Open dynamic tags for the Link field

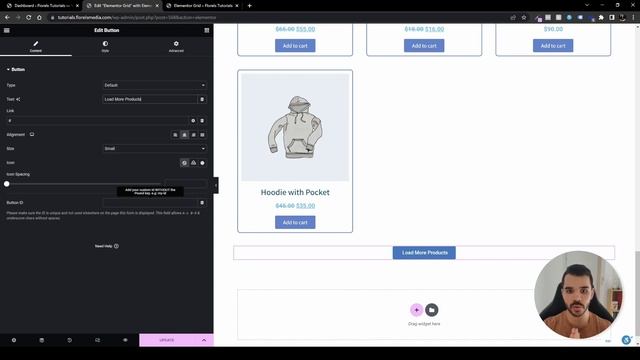(202, 121)
